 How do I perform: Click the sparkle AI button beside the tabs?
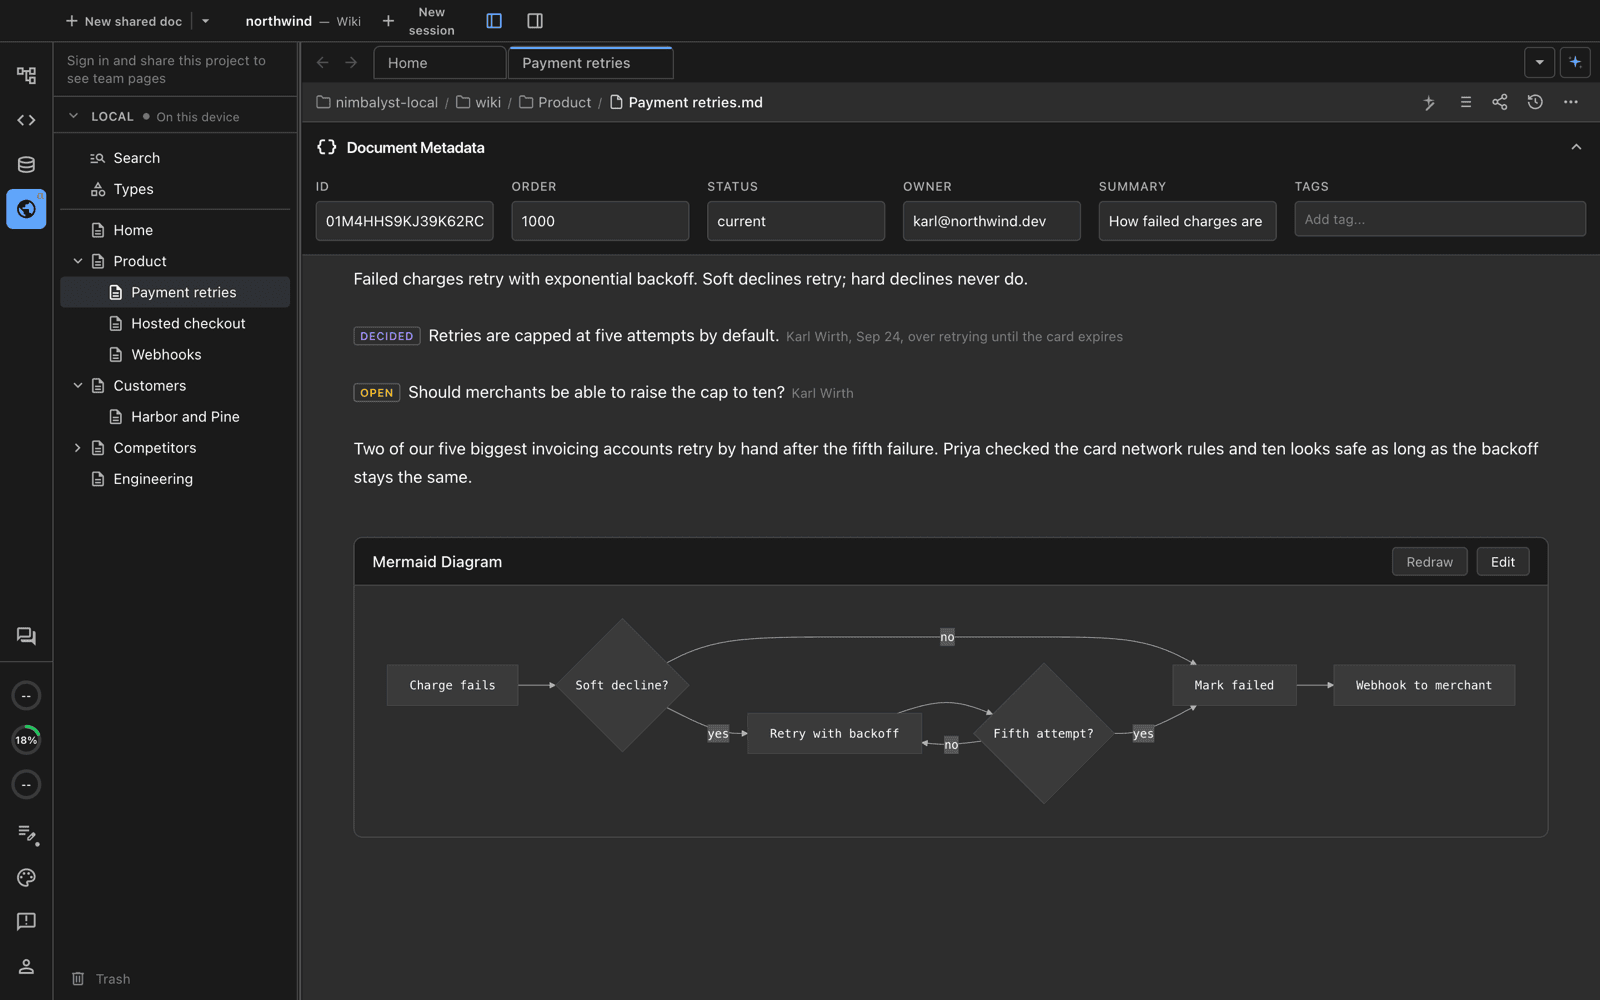1575,62
